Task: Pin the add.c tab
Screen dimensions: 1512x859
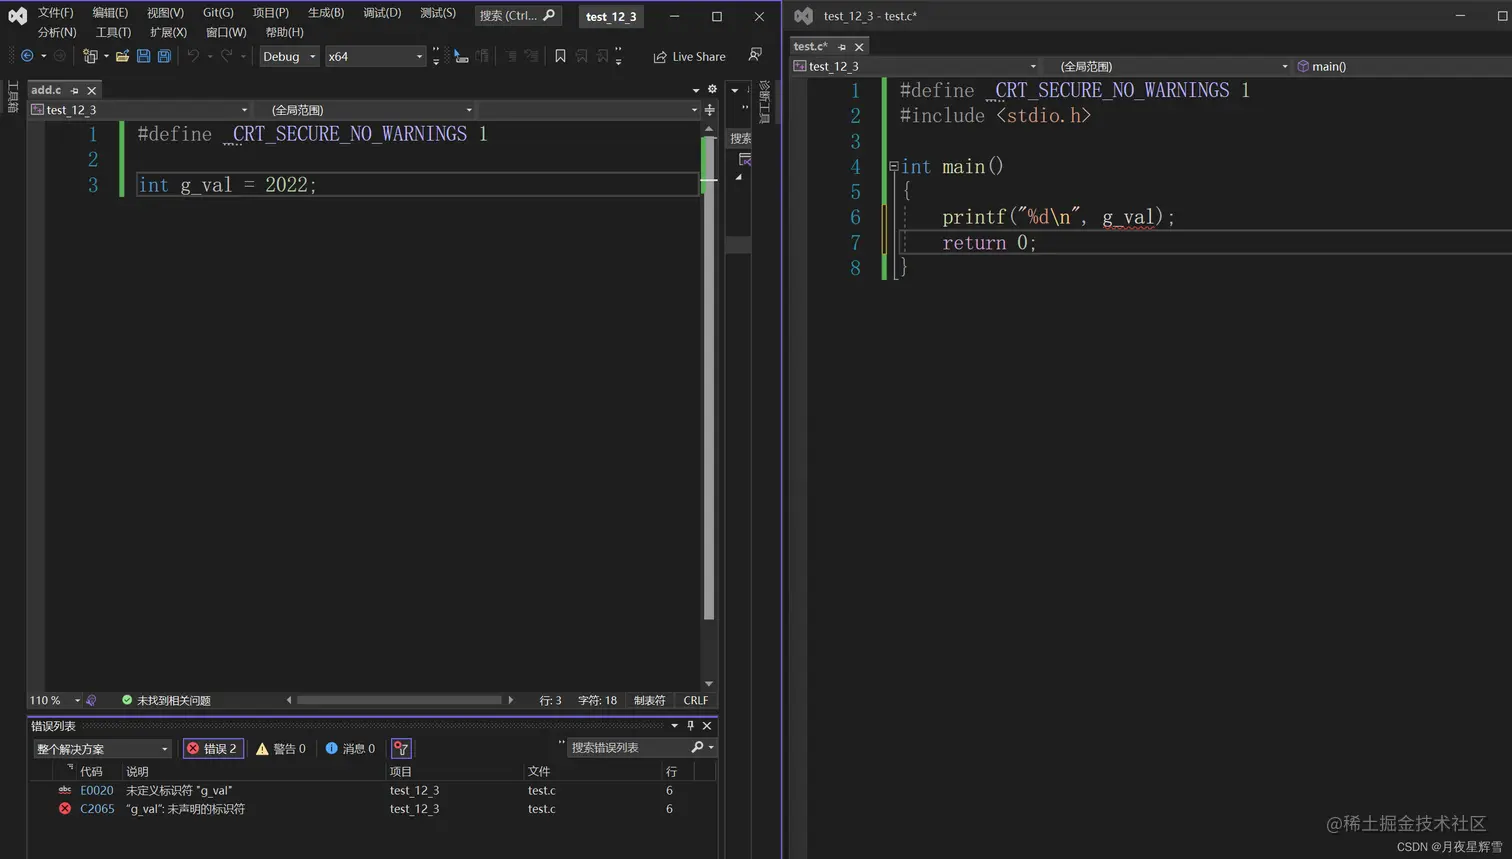Action: [x=74, y=90]
